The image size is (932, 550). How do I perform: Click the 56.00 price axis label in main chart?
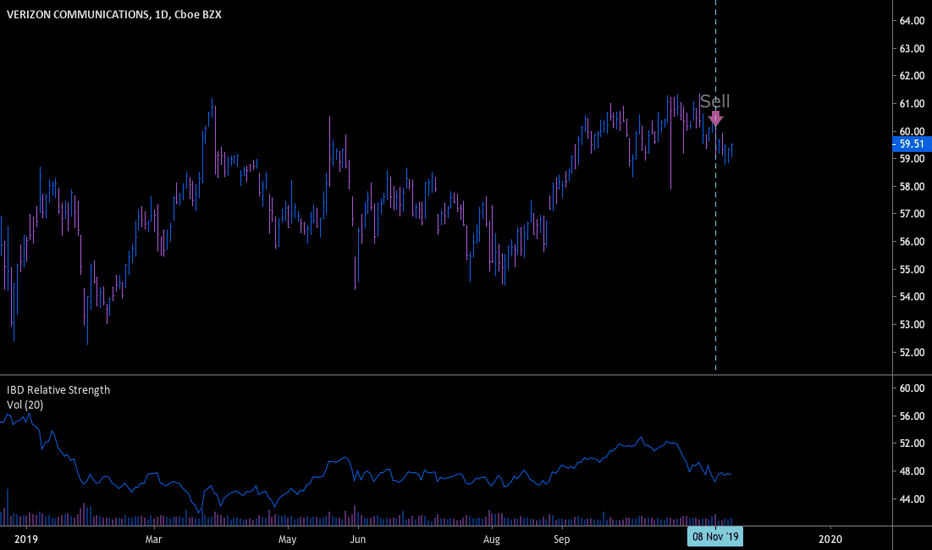tap(912, 242)
